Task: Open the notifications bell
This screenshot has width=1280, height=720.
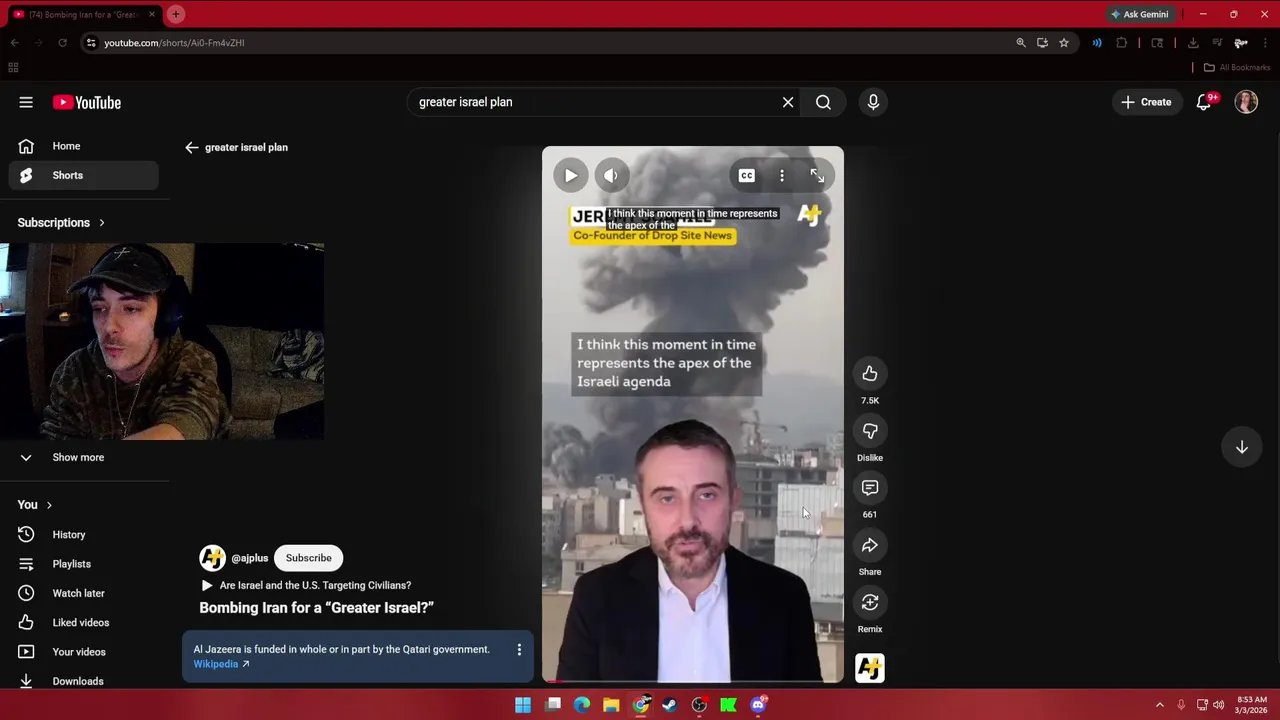Action: tap(1204, 102)
